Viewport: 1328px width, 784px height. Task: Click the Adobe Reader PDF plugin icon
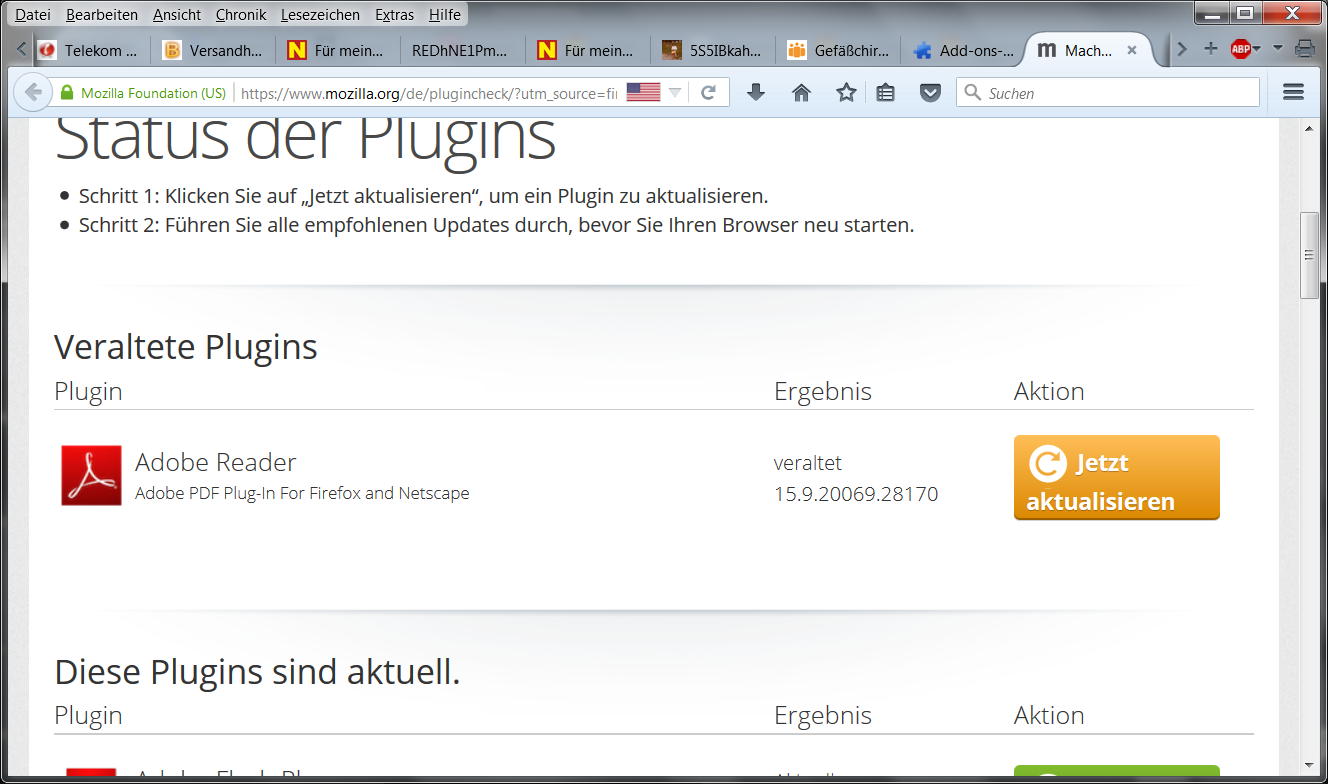click(x=91, y=475)
